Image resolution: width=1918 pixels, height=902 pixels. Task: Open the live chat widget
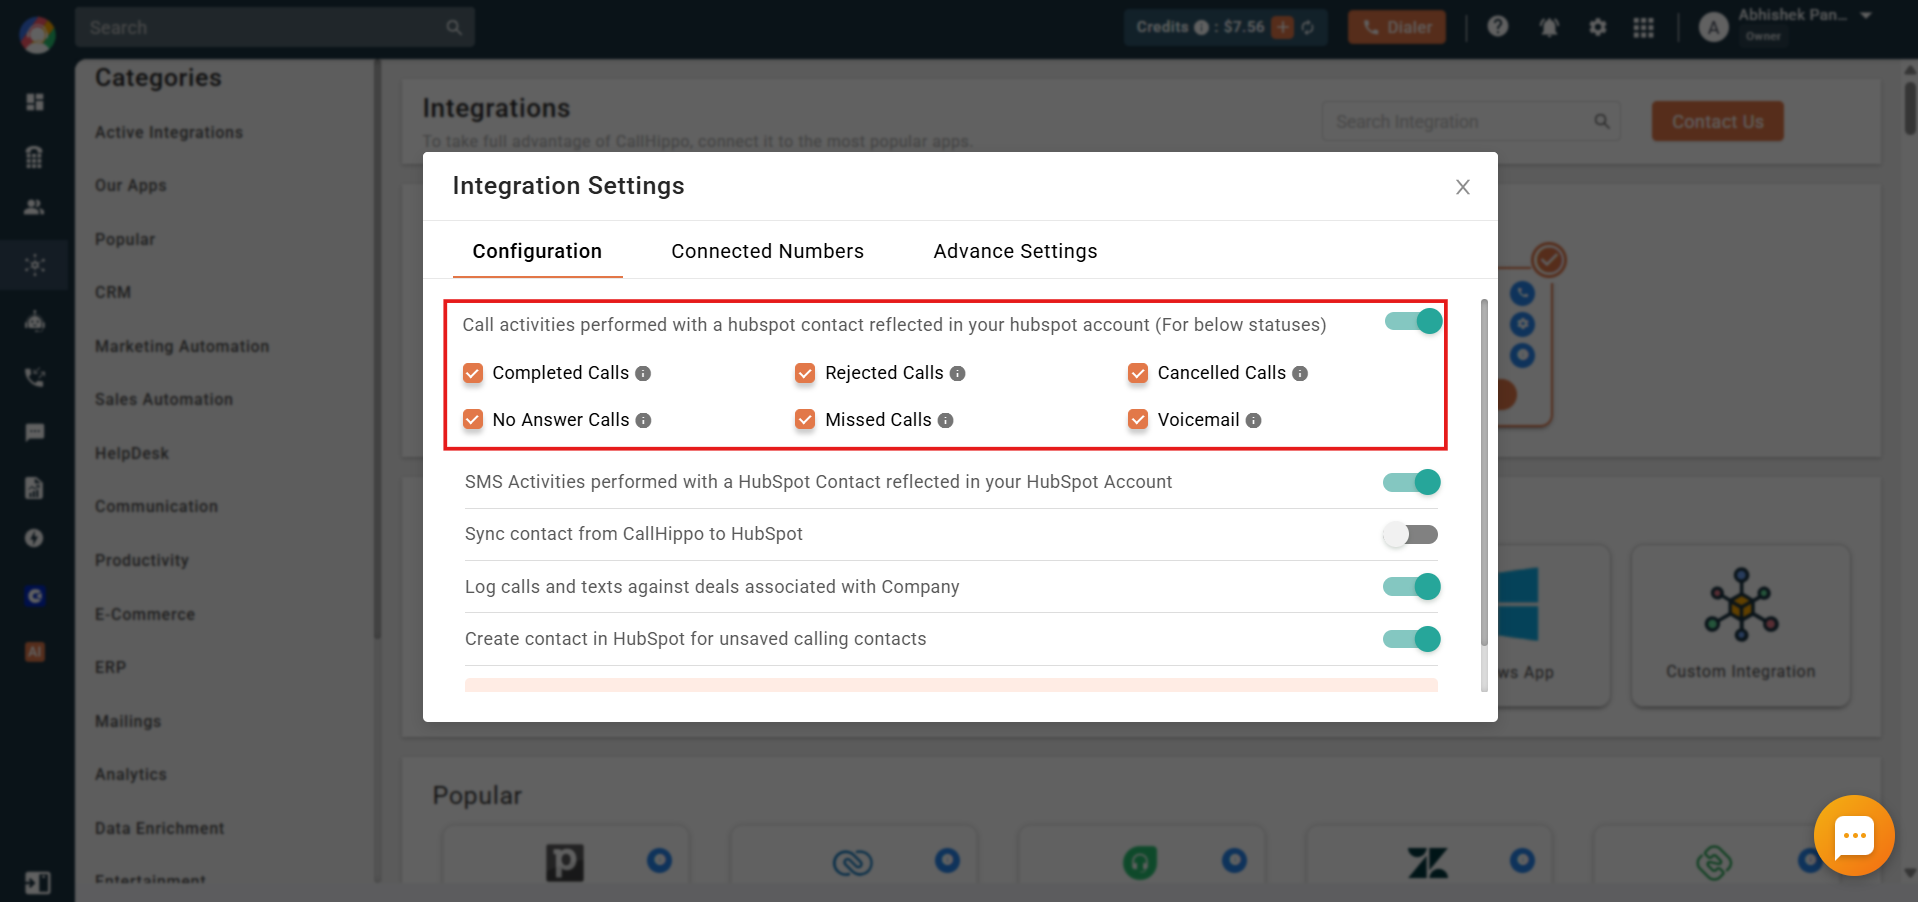[1854, 836]
